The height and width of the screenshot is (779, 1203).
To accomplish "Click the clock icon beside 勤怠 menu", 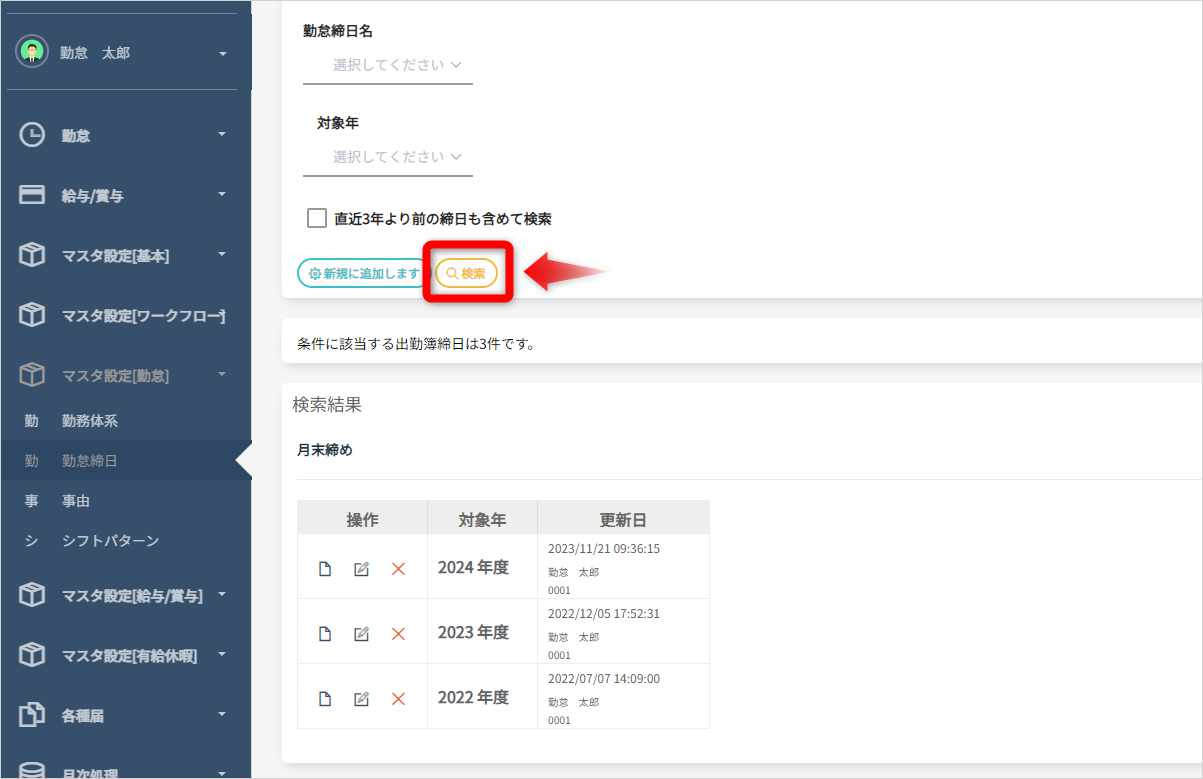I will 32,135.
